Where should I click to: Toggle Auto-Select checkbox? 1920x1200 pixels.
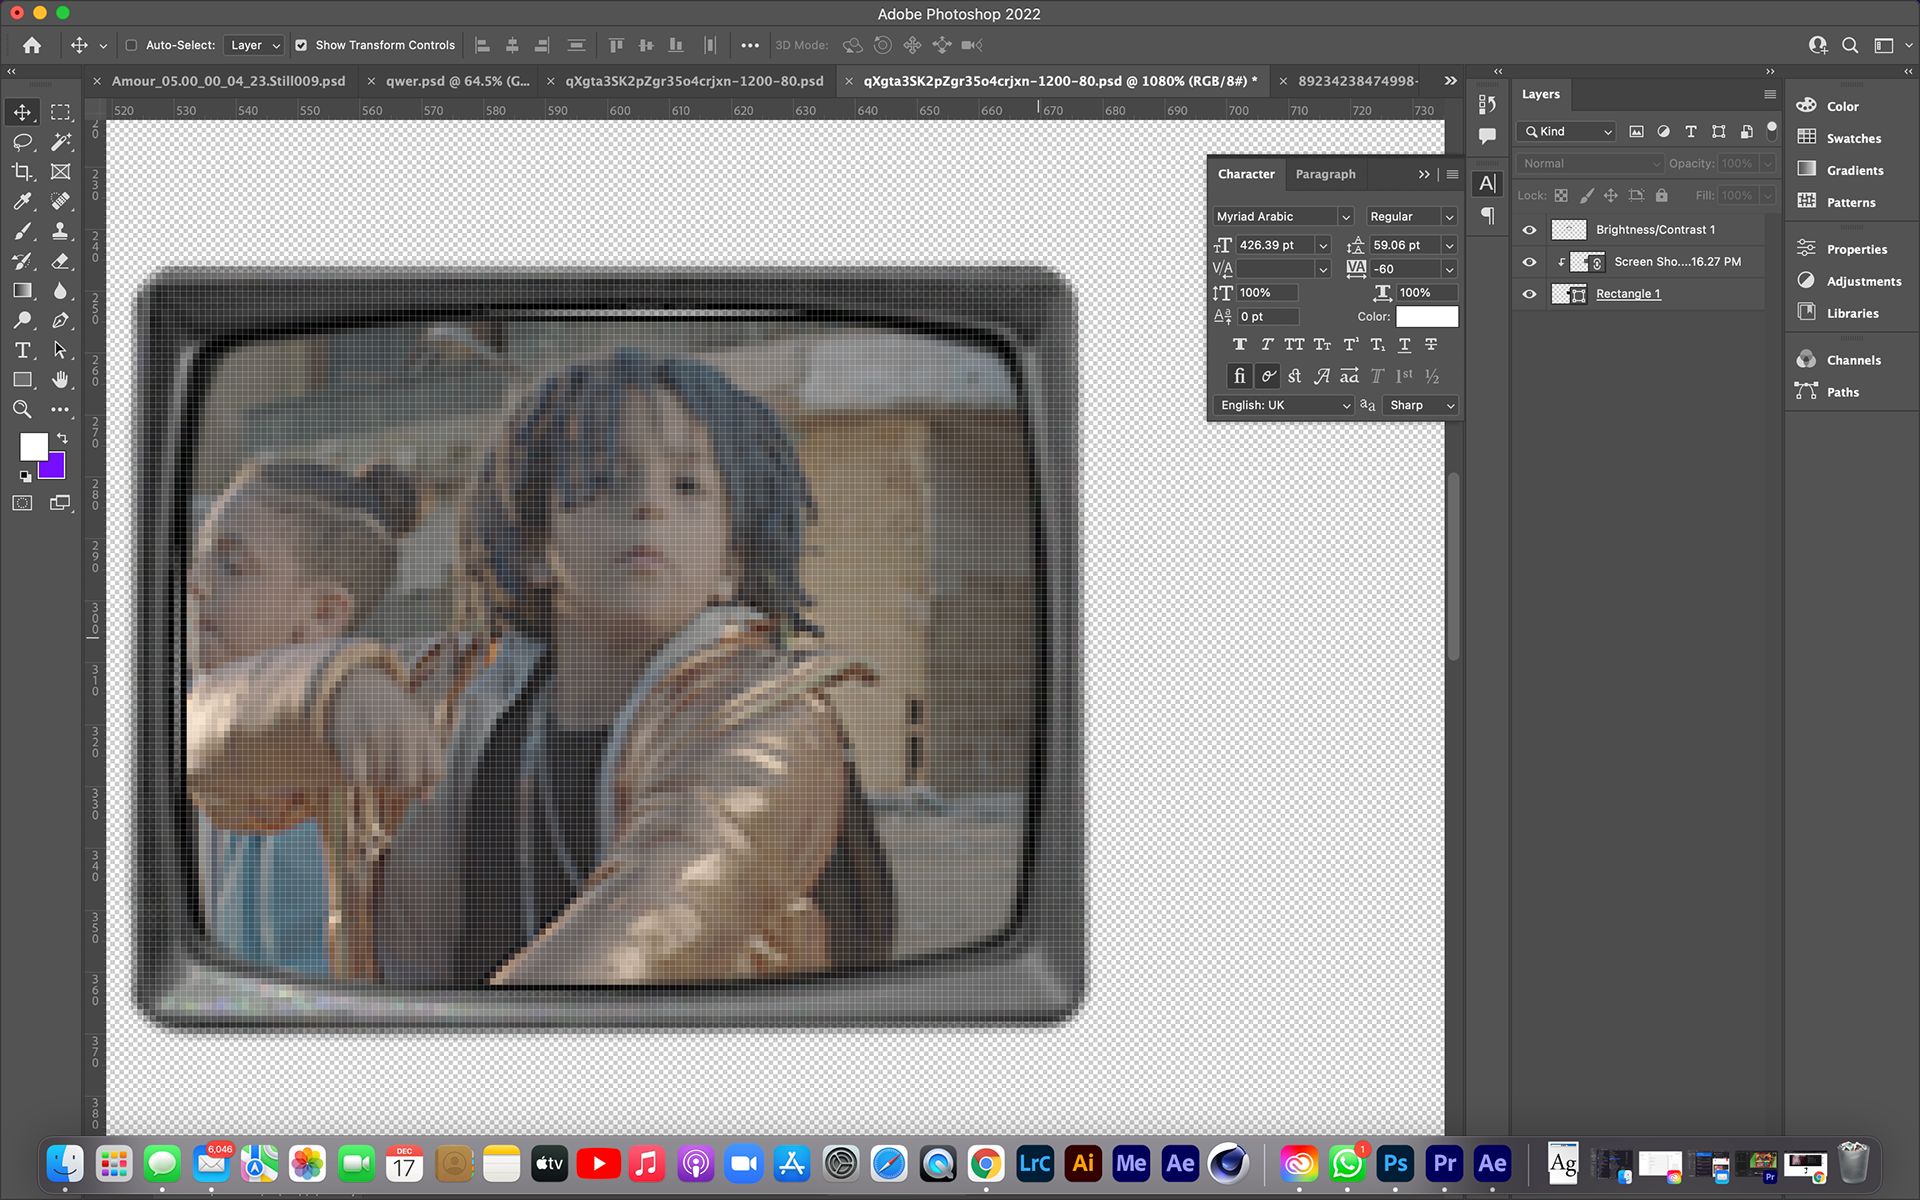pos(131,45)
